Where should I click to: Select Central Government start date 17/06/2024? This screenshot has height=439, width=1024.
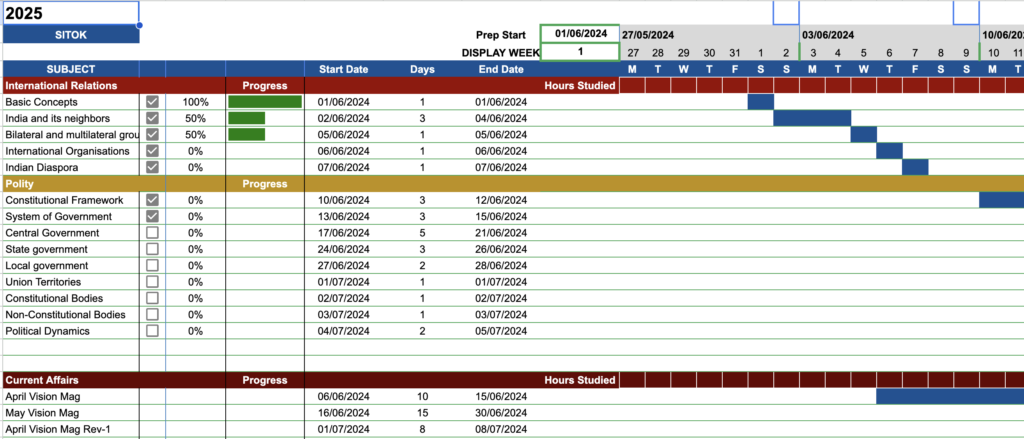344,233
